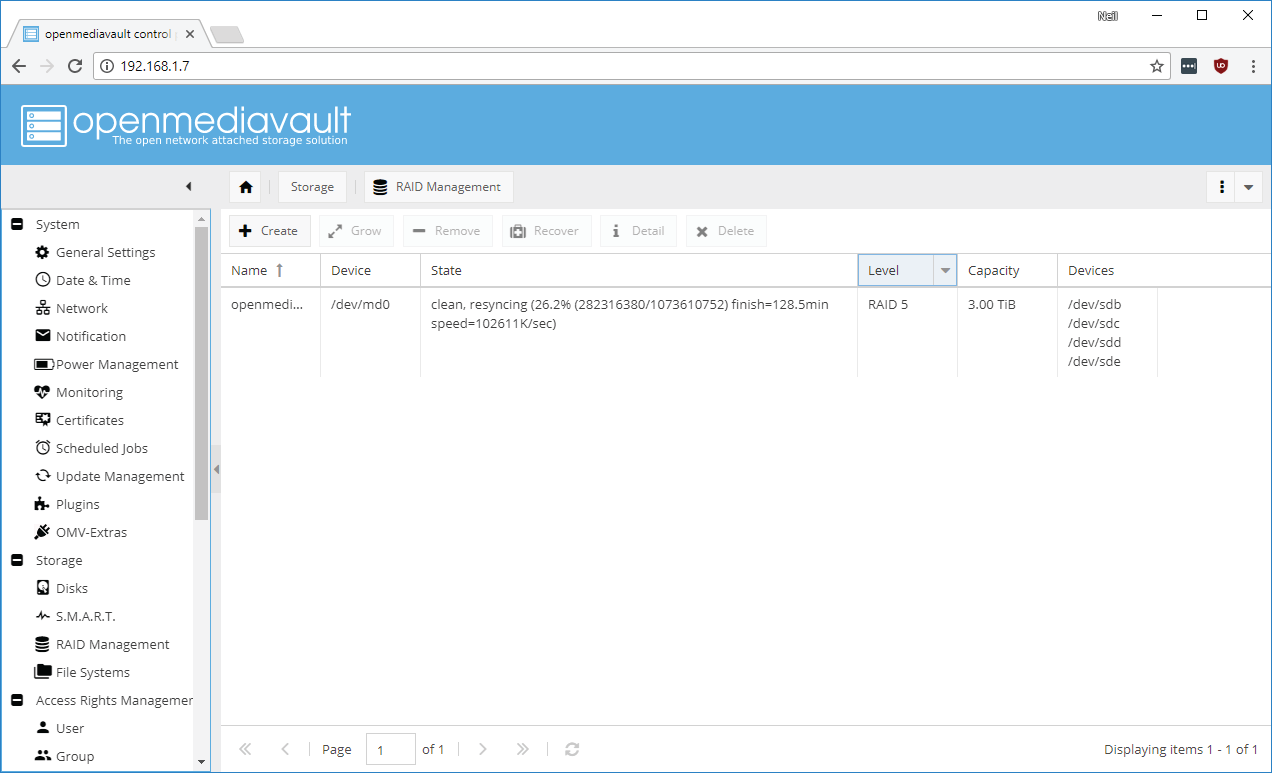
Task: Click the Detail button
Action: pyautogui.click(x=638, y=231)
